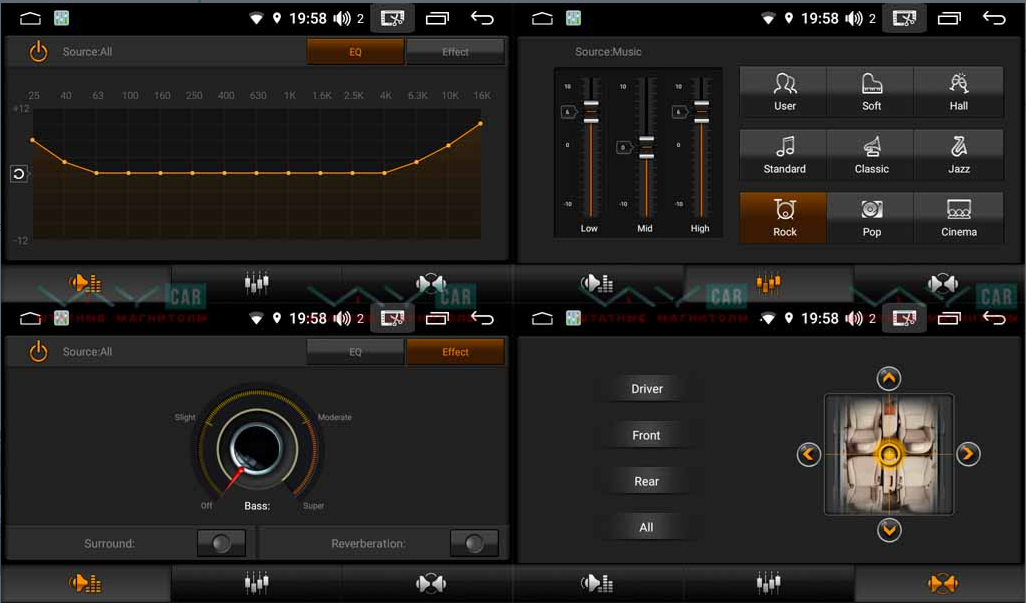Select the Rock sound preset
Image resolution: width=1026 pixels, height=603 pixels.
pos(784,217)
